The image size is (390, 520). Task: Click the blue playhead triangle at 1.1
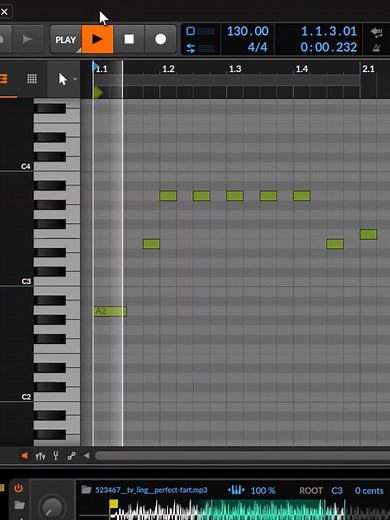coord(95,66)
